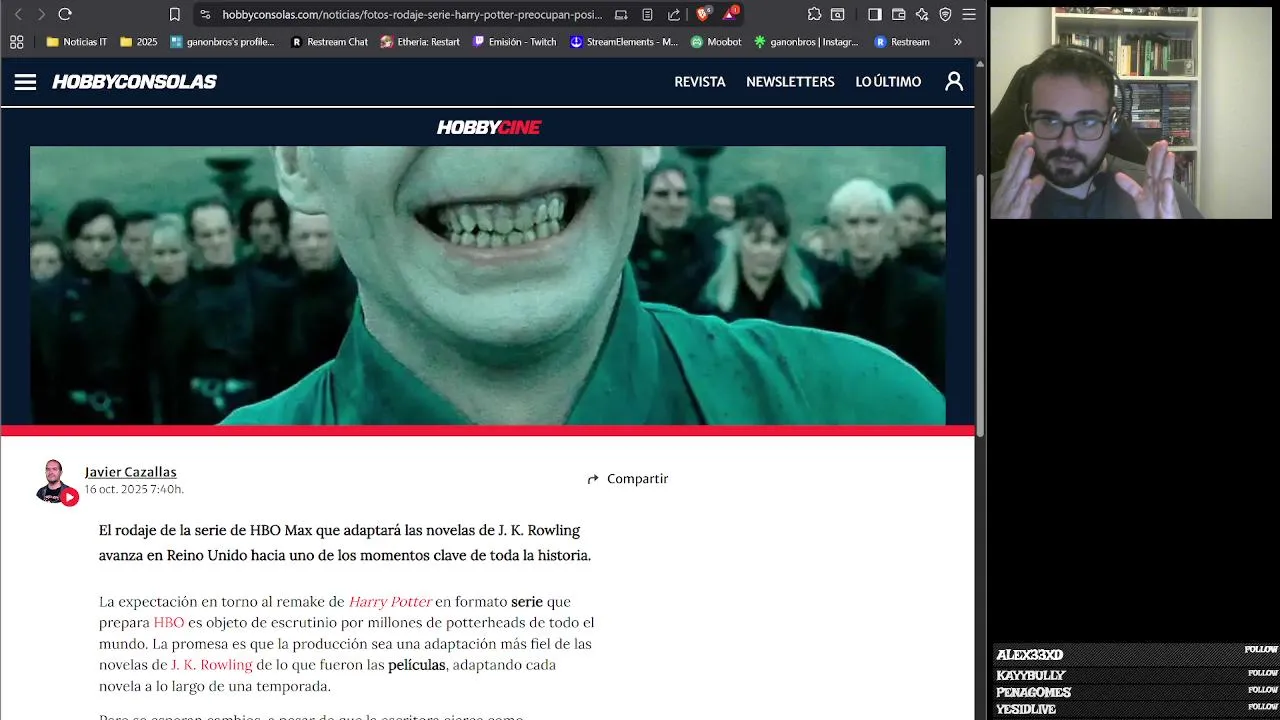The width and height of the screenshot is (1280, 720).
Task: Open the HobbyConsolas site hamburger menu
Action: (25, 82)
